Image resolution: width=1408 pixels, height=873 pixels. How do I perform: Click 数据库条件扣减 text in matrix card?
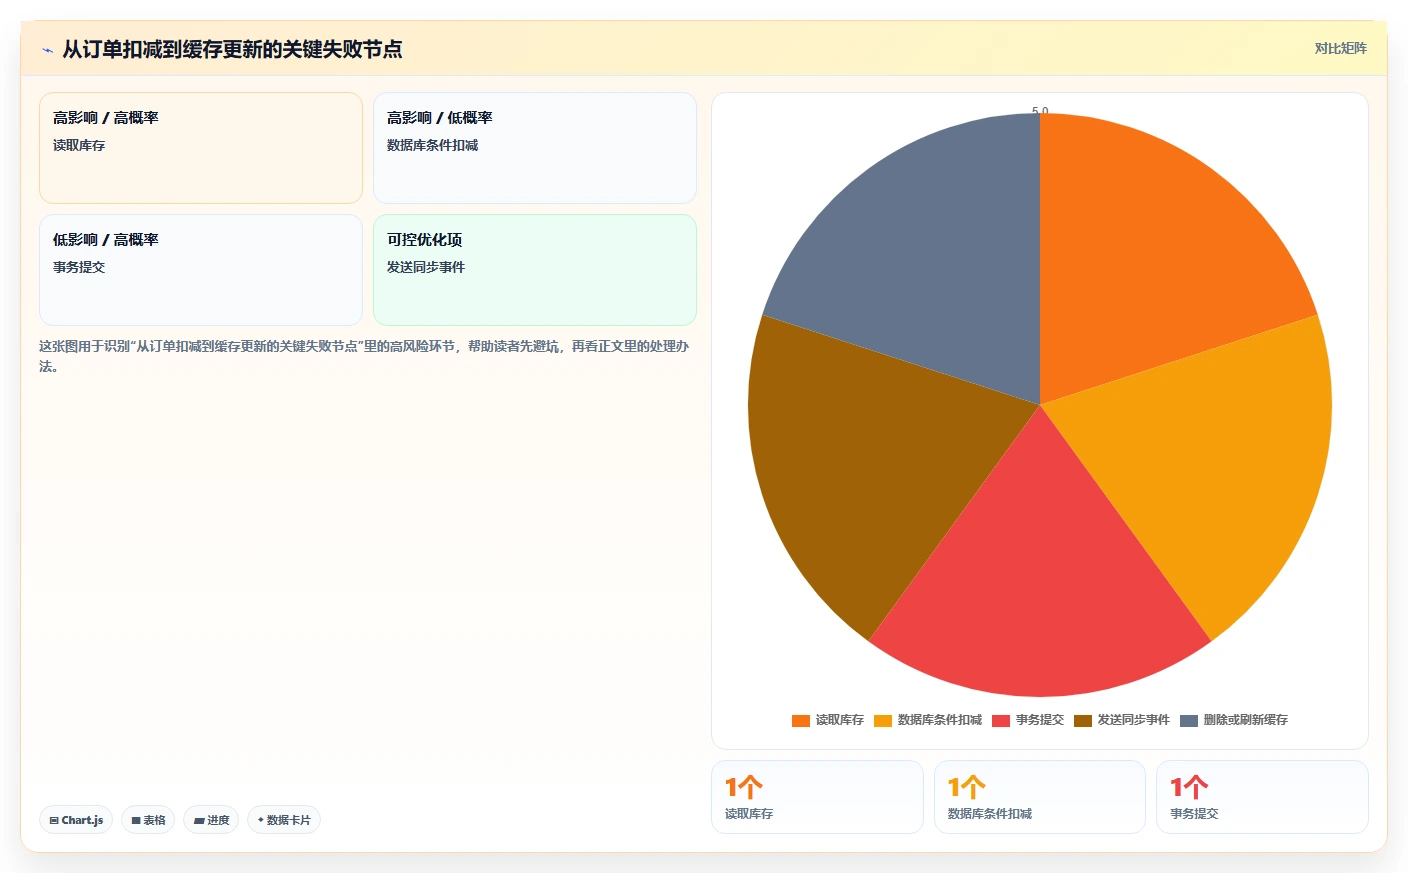pyautogui.click(x=432, y=145)
